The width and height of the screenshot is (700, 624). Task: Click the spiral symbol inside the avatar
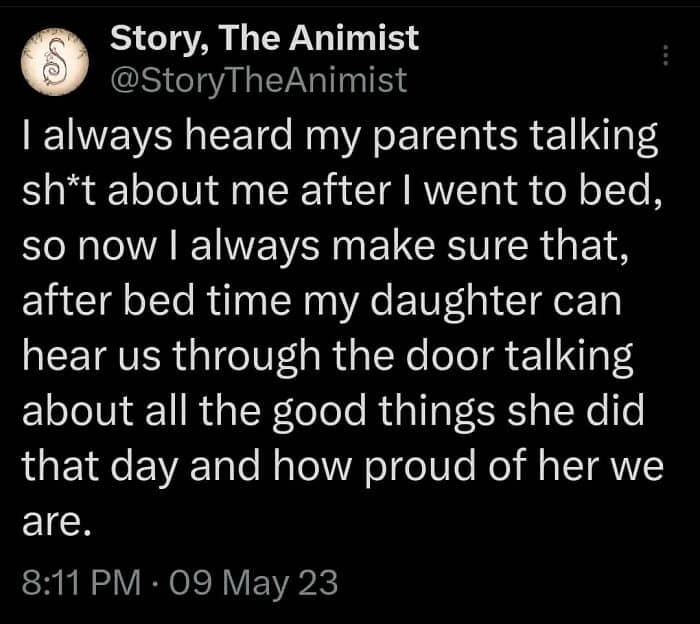(x=54, y=62)
